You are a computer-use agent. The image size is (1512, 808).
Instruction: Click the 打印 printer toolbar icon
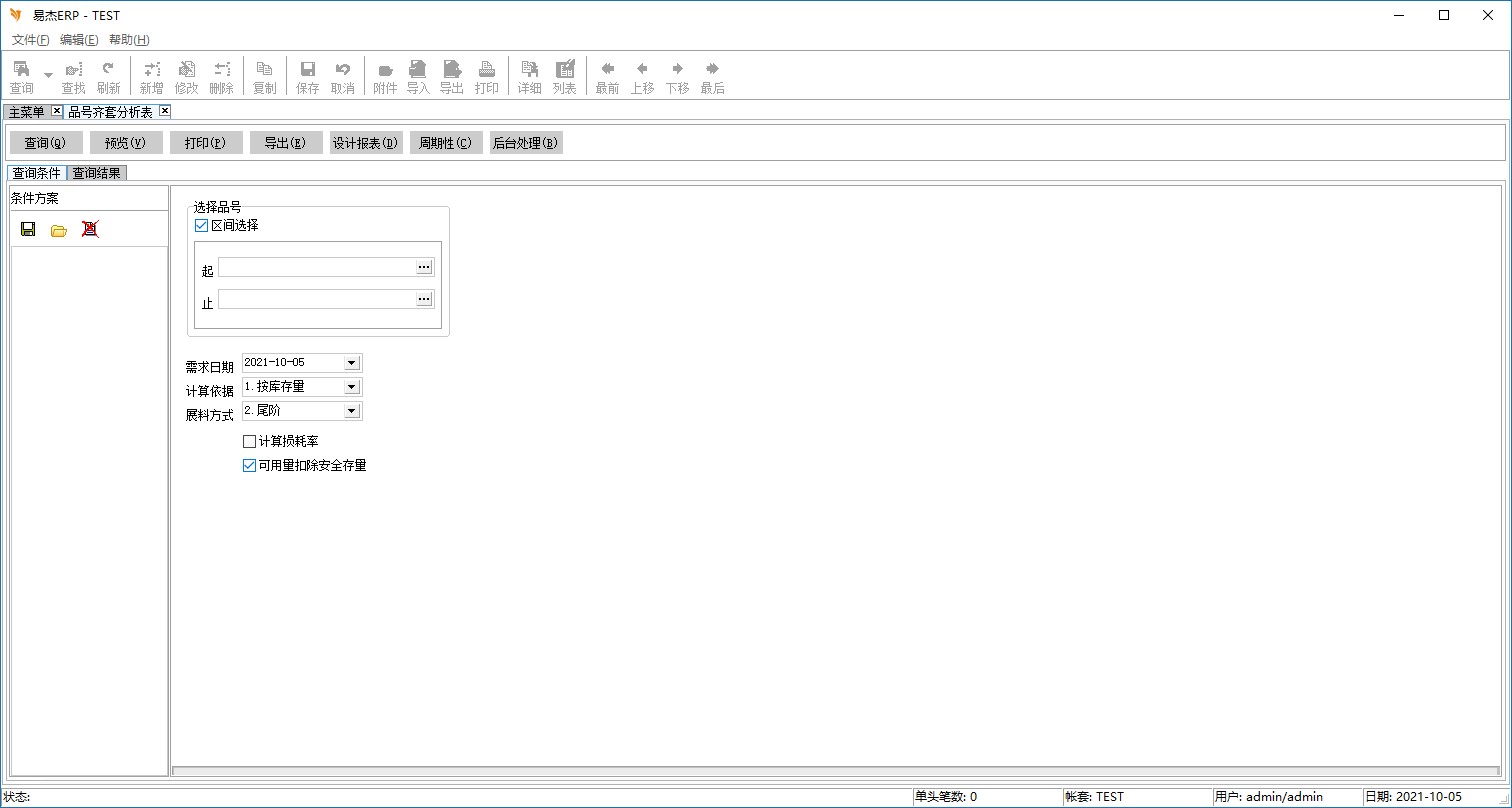tap(487, 77)
